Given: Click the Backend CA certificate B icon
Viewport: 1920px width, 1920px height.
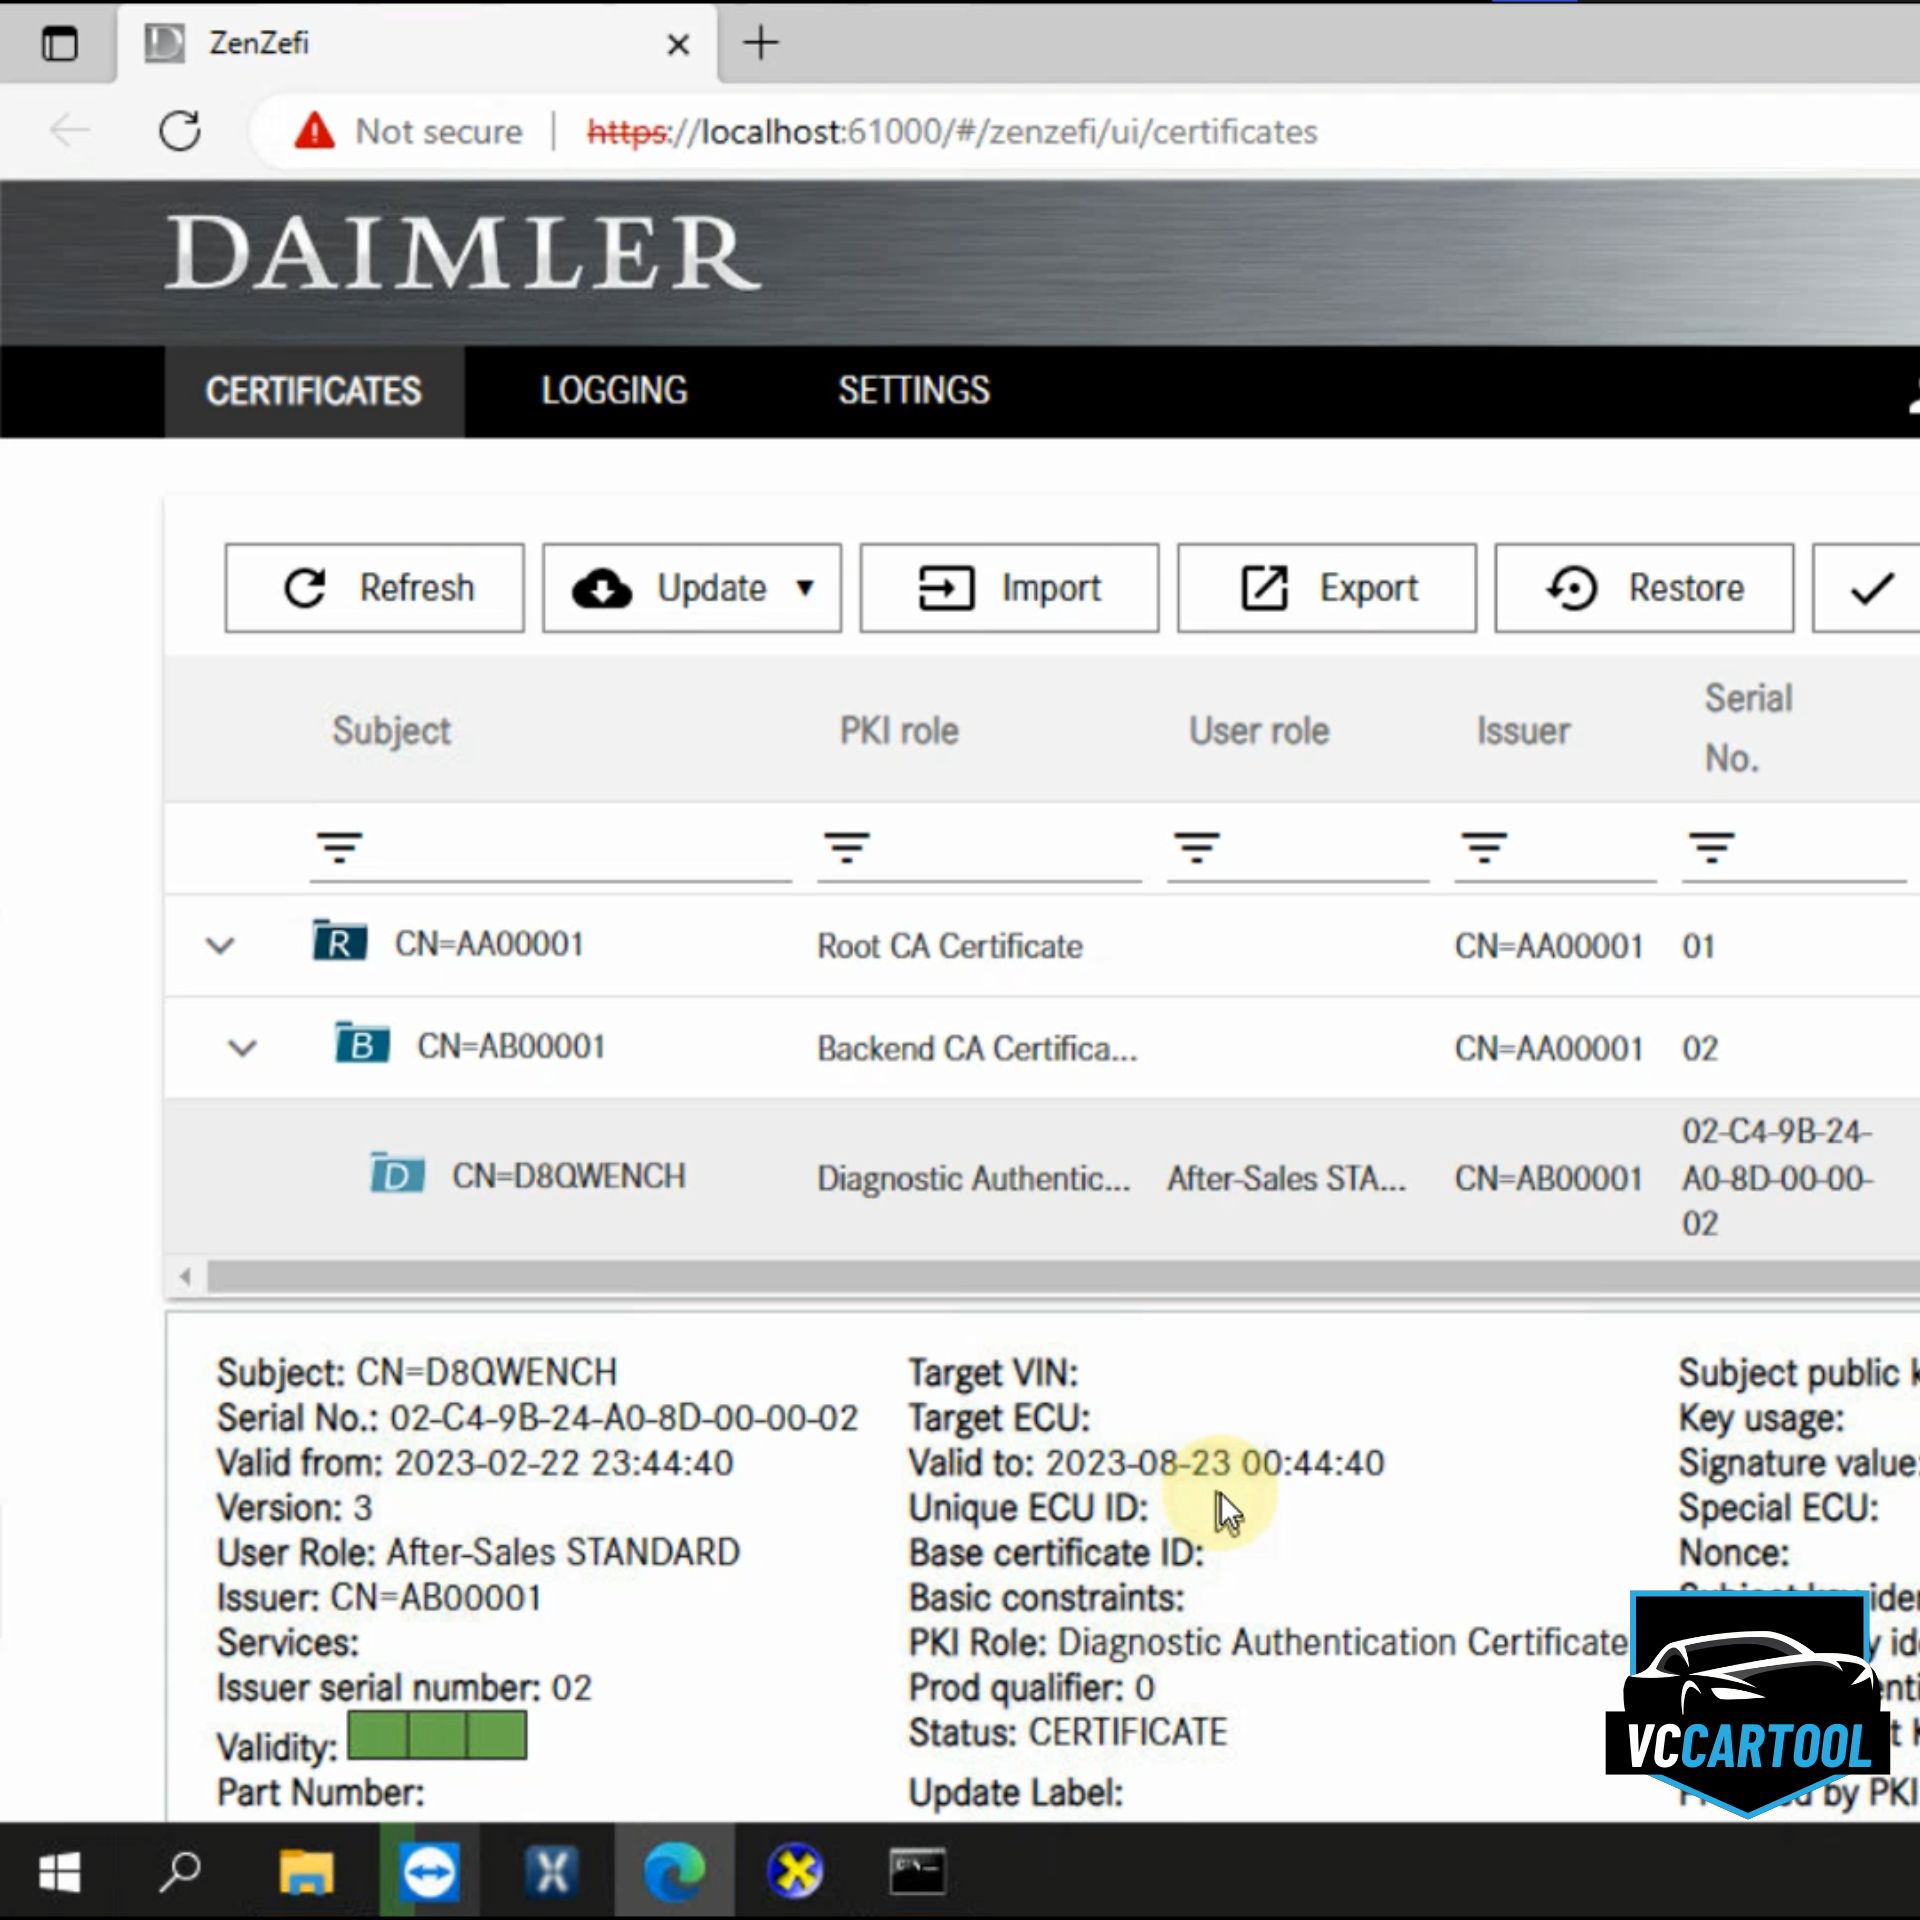Looking at the screenshot, I should coord(361,1045).
